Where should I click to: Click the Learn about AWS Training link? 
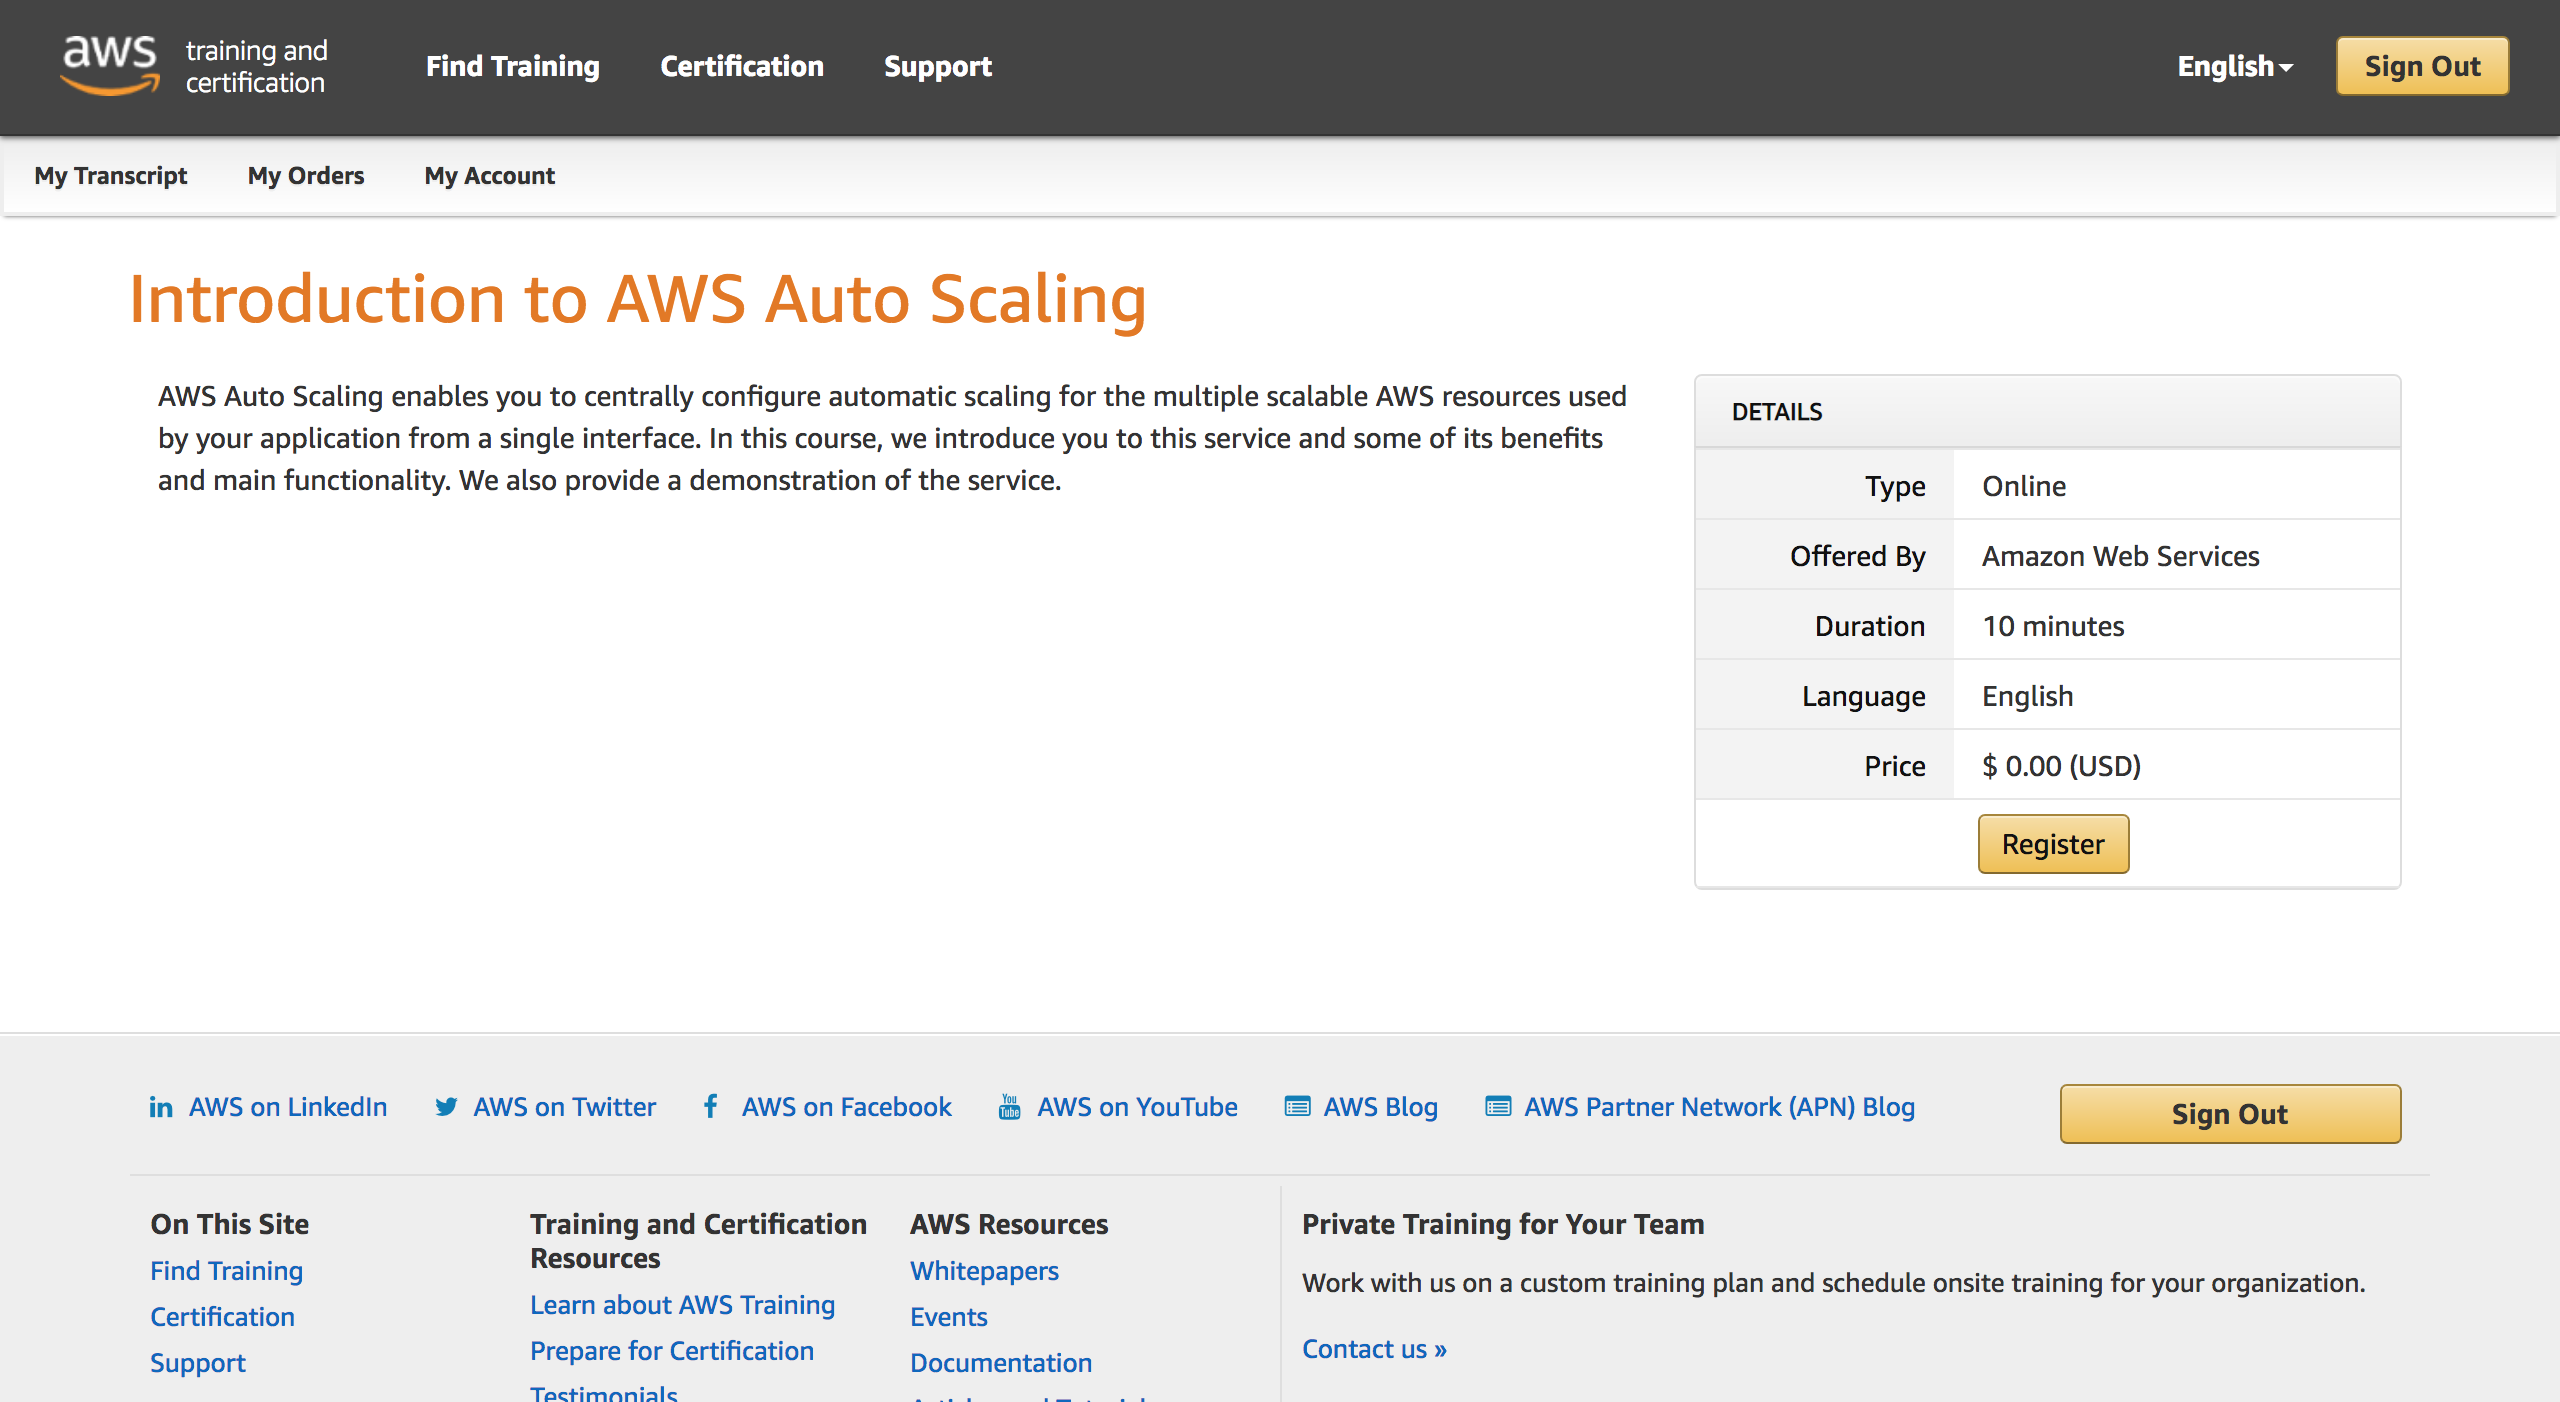pos(682,1305)
